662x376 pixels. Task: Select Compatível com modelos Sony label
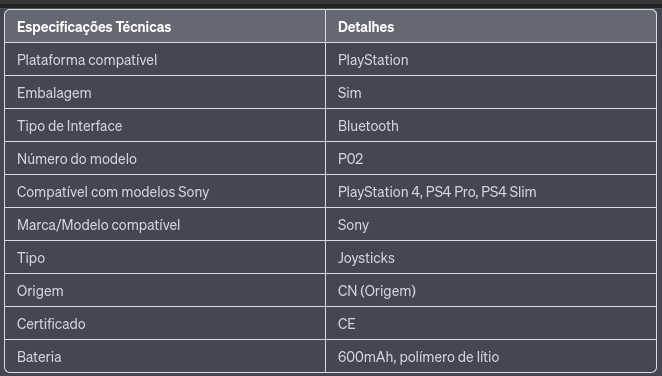coord(165,192)
